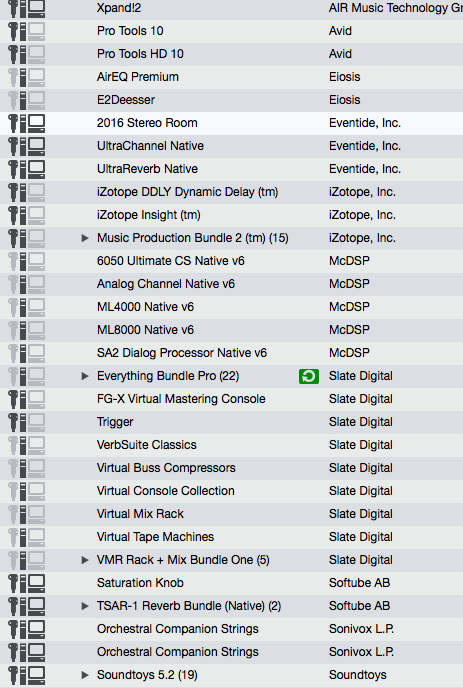Screen dimensions: 463x688
Task: Select the iZotope Insight (tm) license name
Action: (x=149, y=215)
